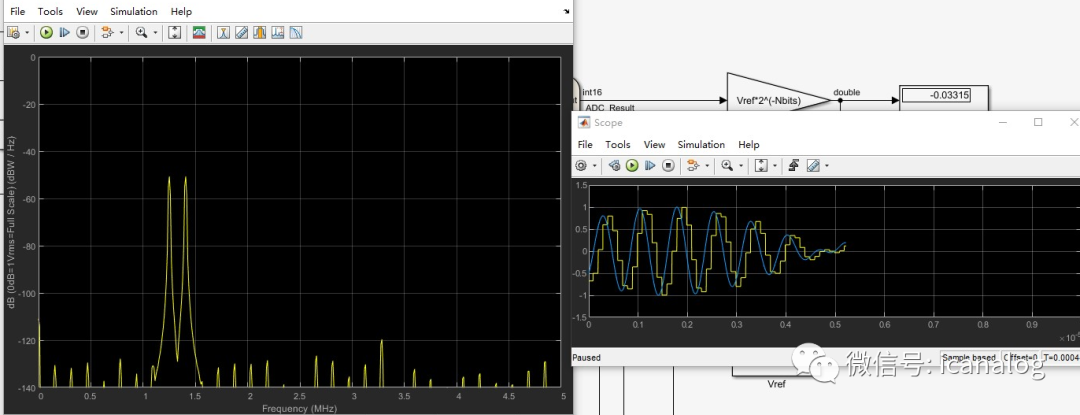Click the Scope's triggers icon
Screen dimensions: 1080x415
pos(791,165)
